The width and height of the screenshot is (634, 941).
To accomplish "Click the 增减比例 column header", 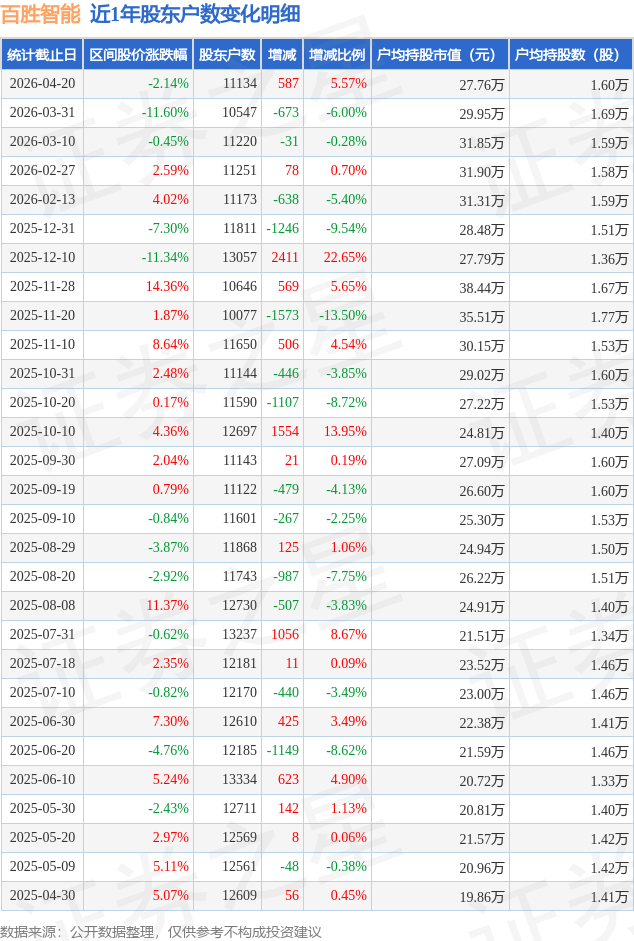I will 337,55.
